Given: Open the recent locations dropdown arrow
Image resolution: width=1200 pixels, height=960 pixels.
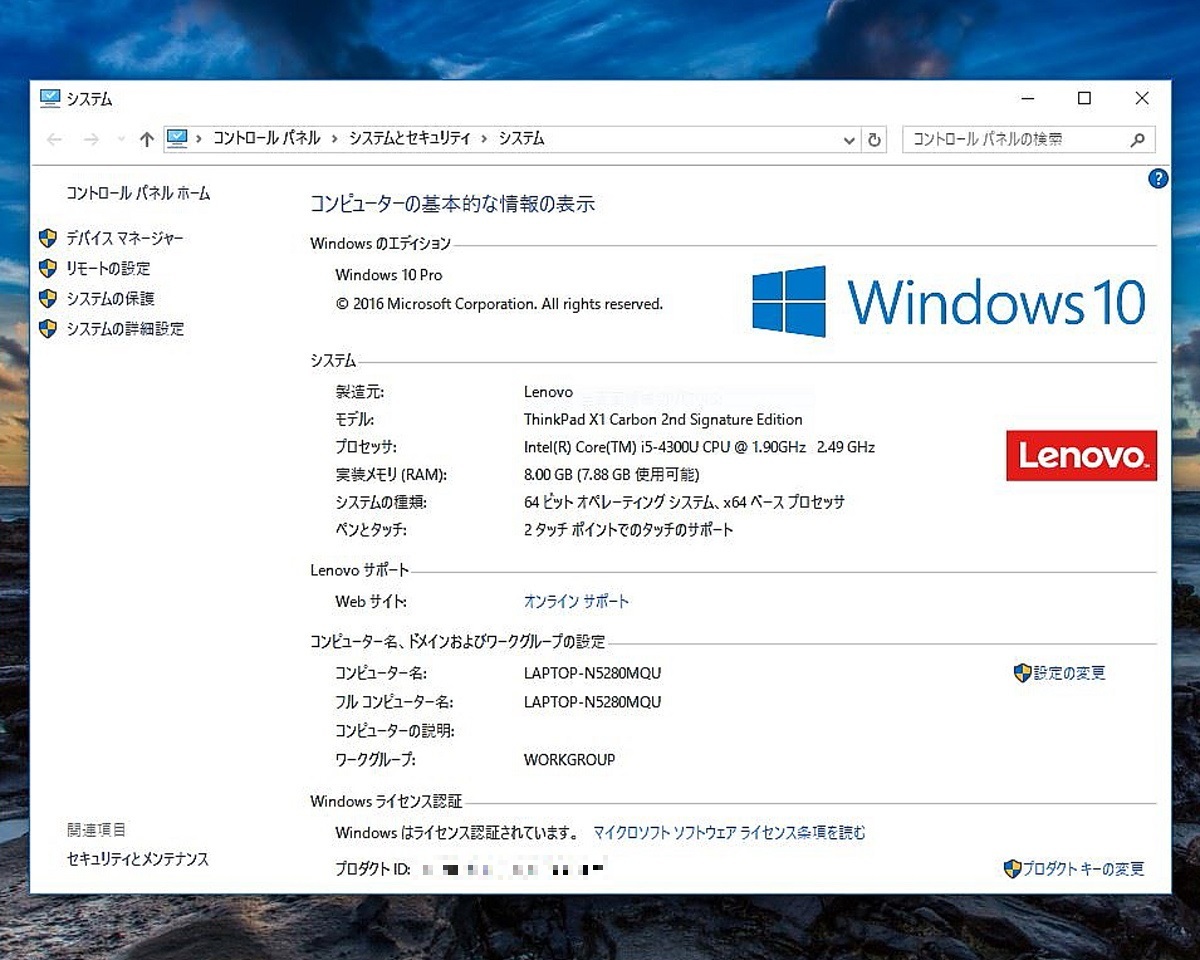Looking at the screenshot, I should pos(121,140).
